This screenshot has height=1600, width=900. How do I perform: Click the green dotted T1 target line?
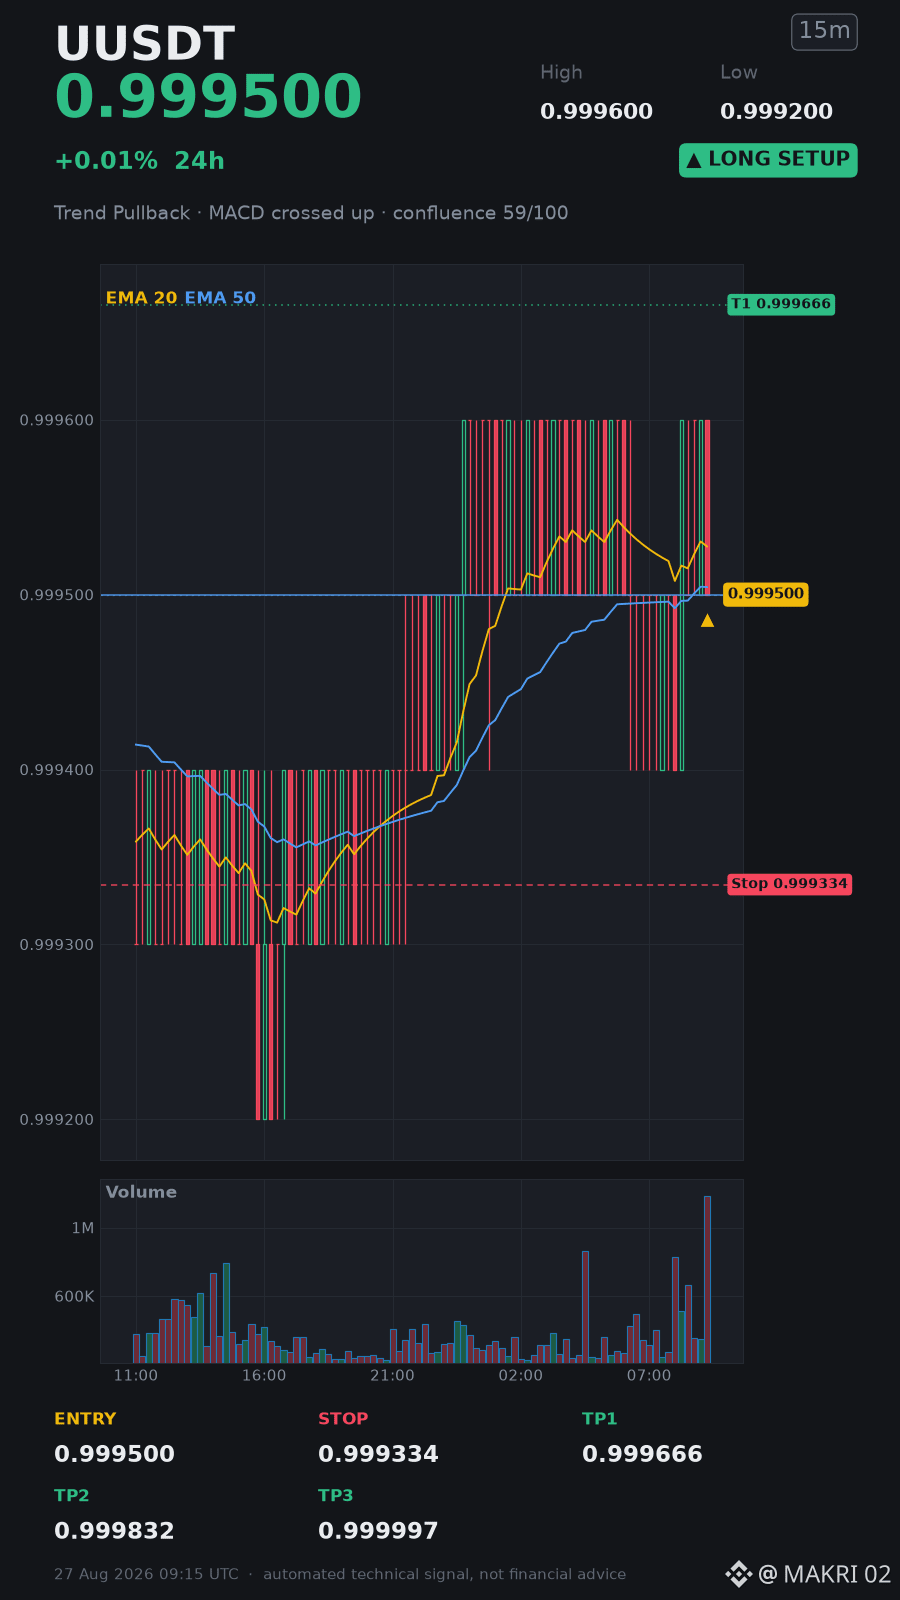(413, 305)
